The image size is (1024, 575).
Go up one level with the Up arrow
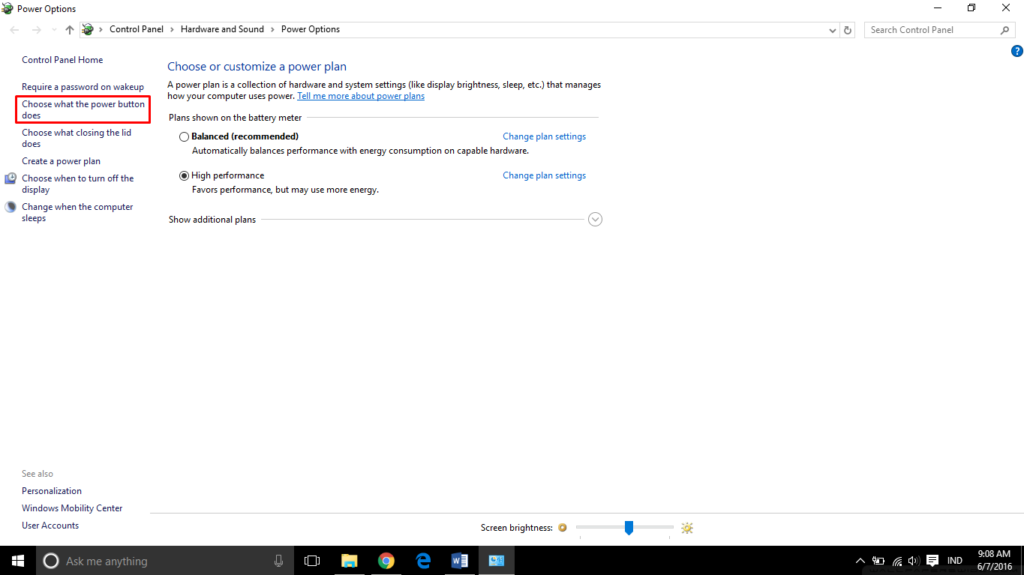coord(69,30)
